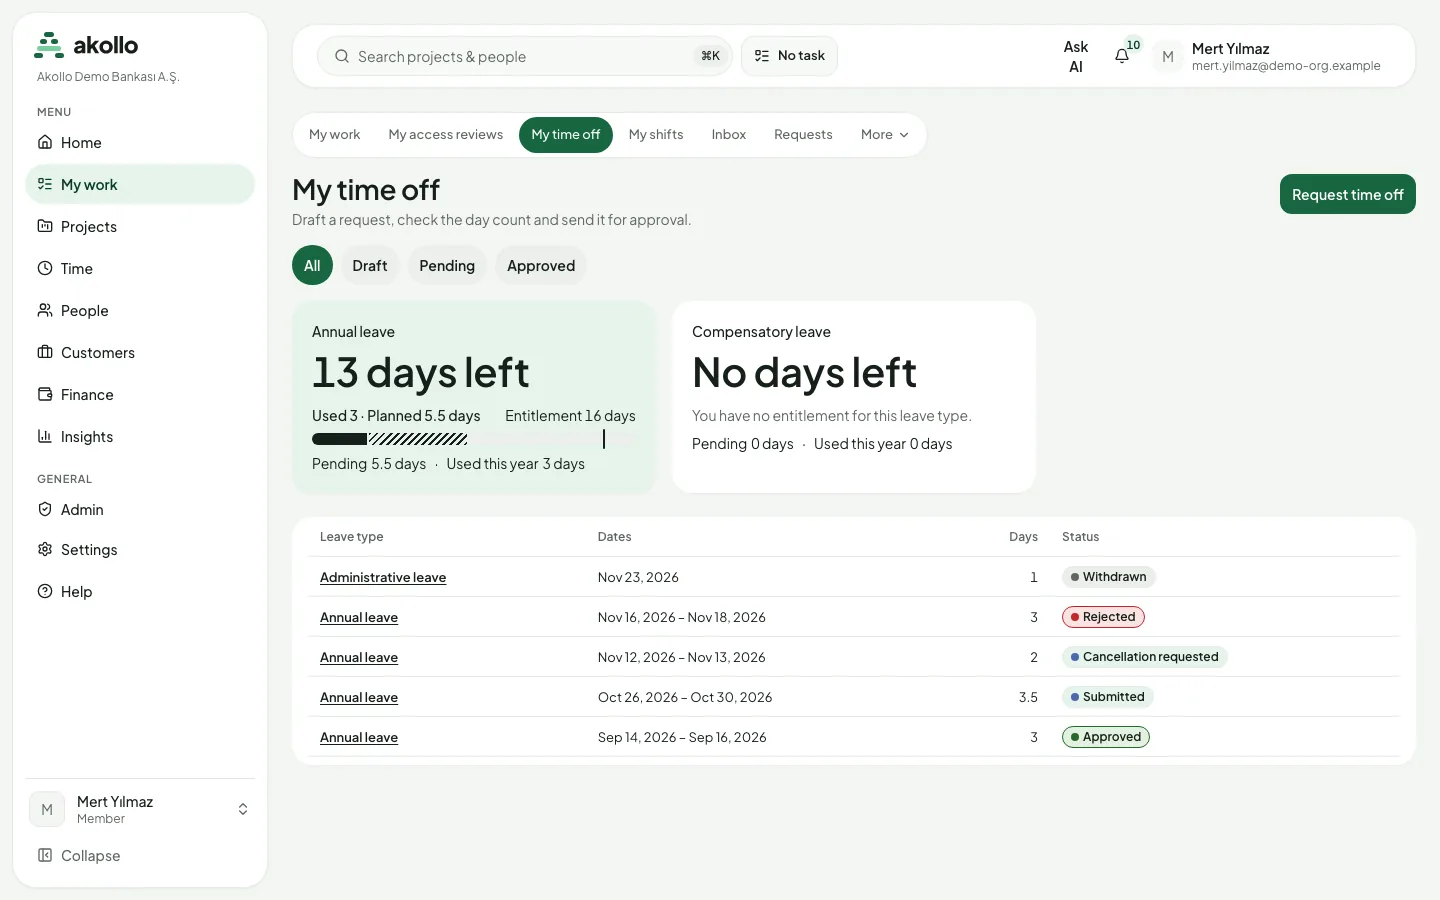The height and width of the screenshot is (900, 1440).
Task: Select the Time clock icon in sidebar
Action: click(x=45, y=268)
